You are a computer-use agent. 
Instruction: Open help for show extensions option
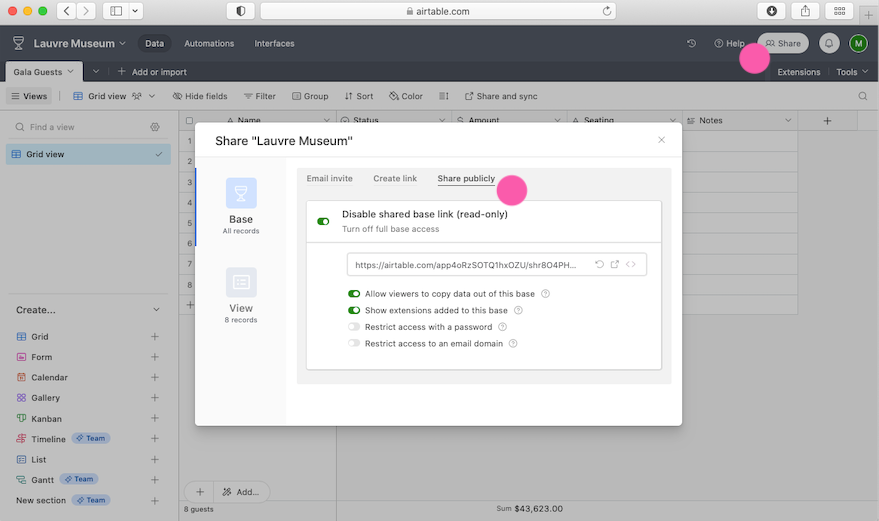pos(519,310)
